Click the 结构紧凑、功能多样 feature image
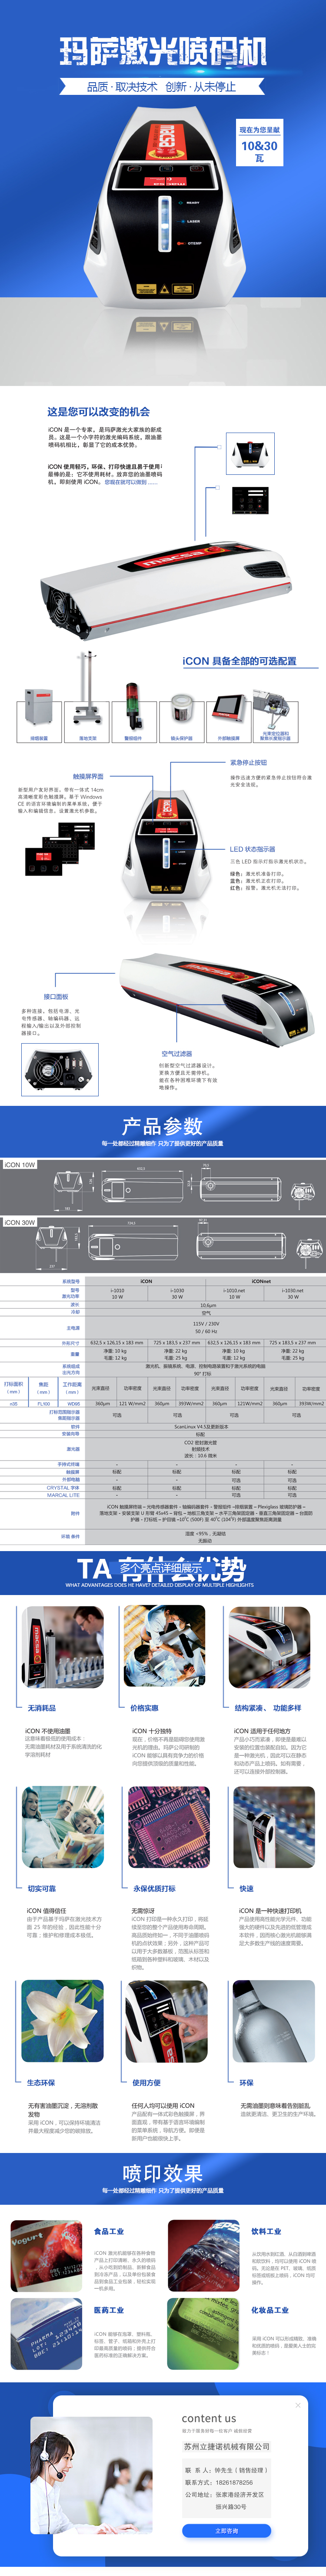 [x=270, y=1646]
